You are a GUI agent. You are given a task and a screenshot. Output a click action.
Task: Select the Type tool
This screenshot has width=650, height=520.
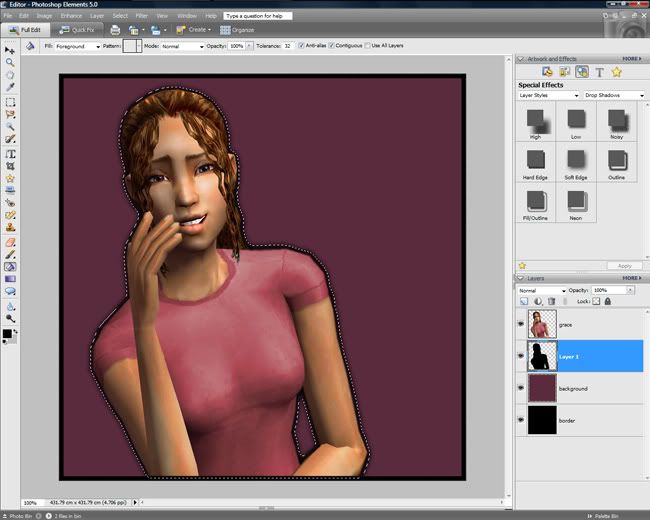tap(10, 154)
